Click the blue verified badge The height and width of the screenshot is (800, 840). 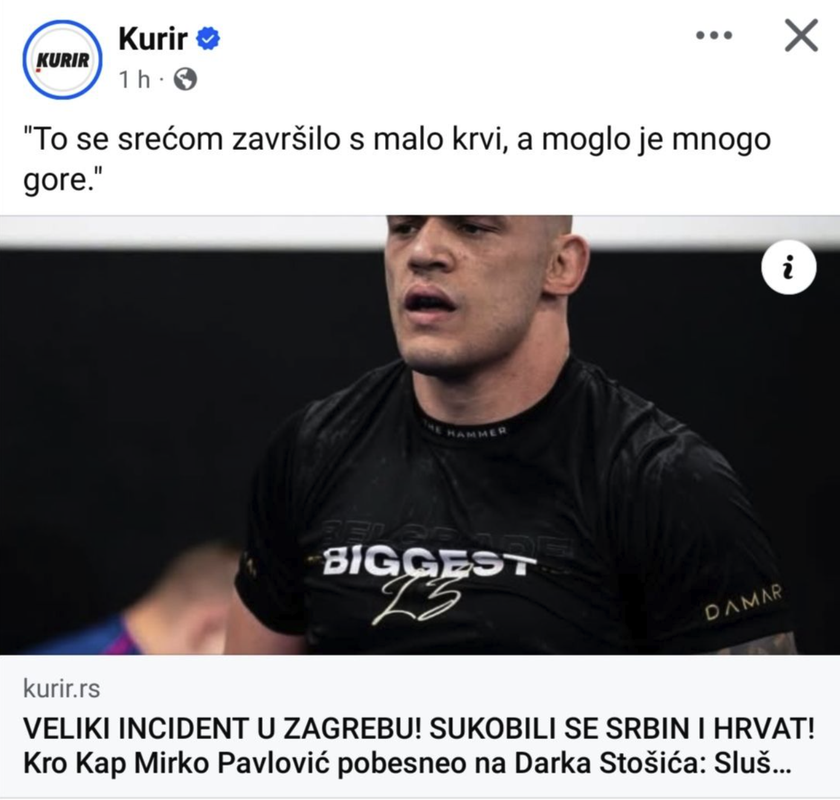(x=208, y=39)
